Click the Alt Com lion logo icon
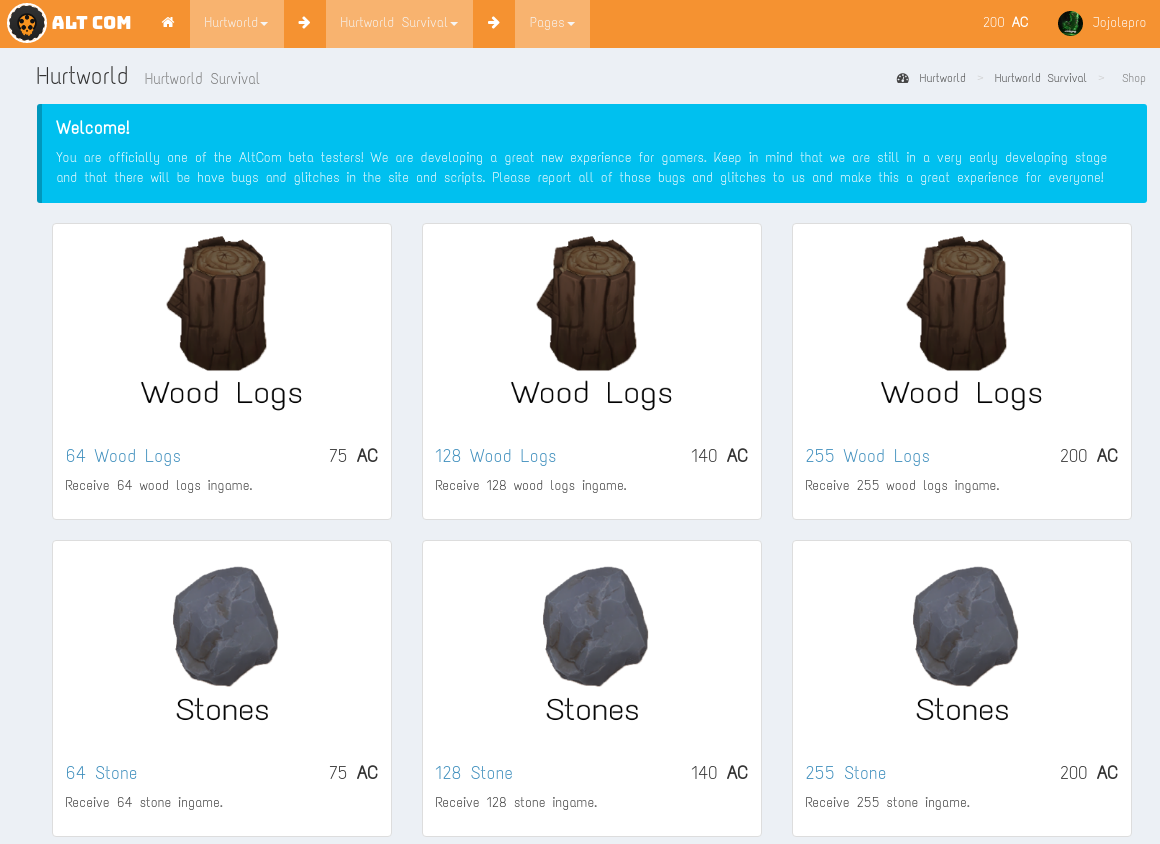Image resolution: width=1160 pixels, height=844 pixels. point(27,23)
